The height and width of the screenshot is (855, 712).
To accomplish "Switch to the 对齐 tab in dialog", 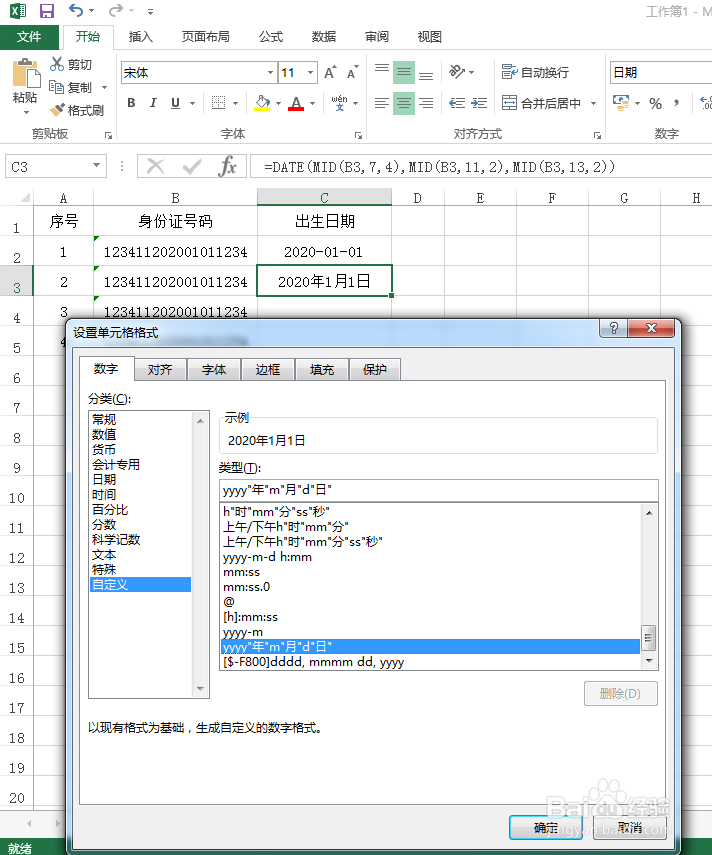I will coord(160,370).
